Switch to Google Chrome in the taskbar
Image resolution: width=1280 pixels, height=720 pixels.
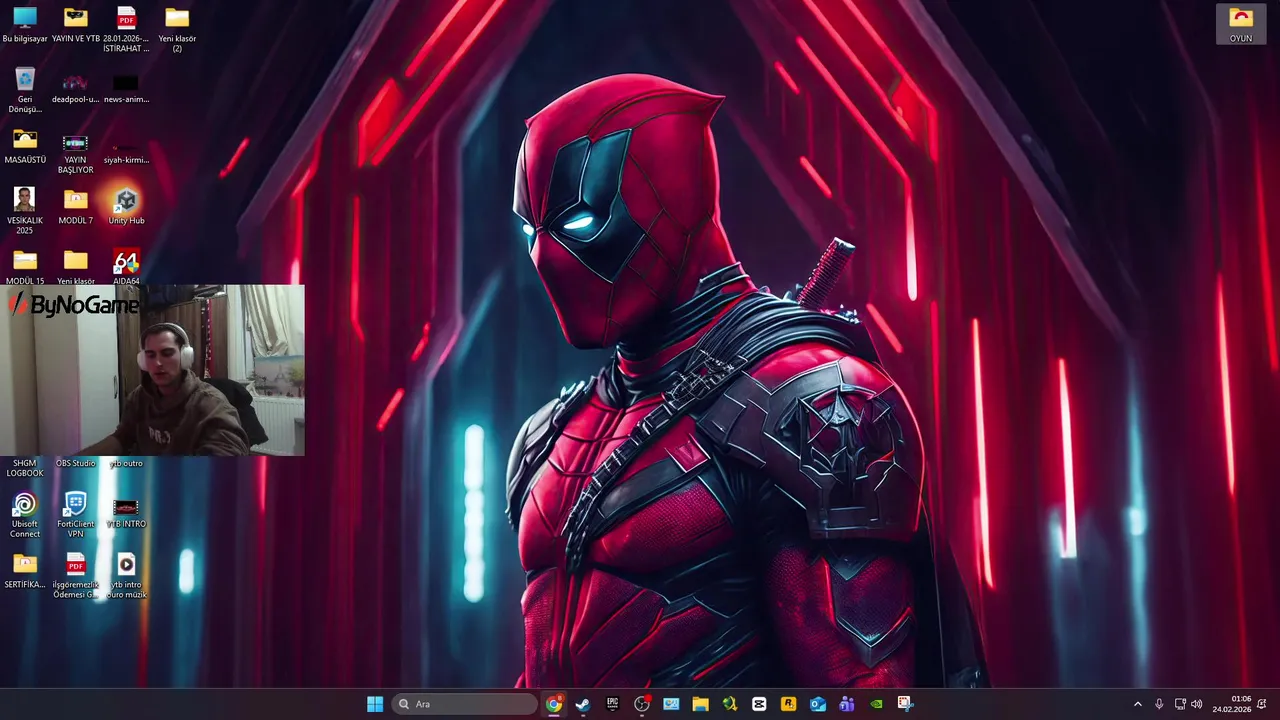coord(554,704)
